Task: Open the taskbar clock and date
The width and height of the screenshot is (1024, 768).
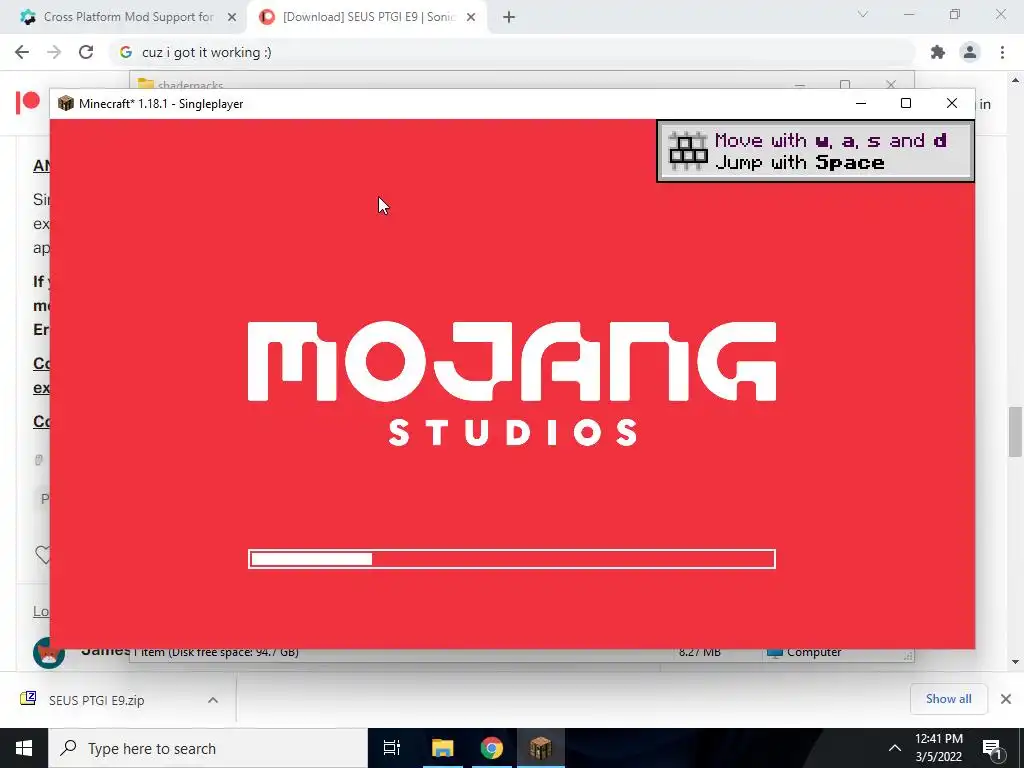Action: 938,748
